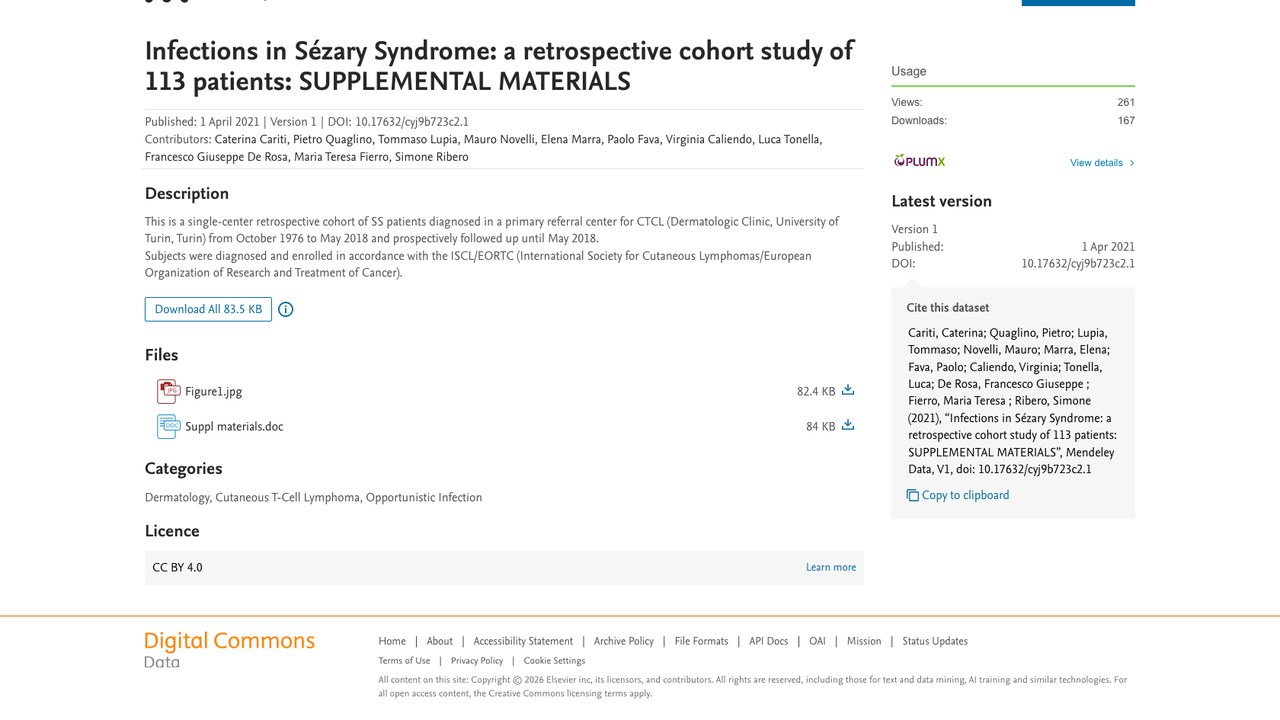Open the Figure1.jpg file name

tap(213, 392)
